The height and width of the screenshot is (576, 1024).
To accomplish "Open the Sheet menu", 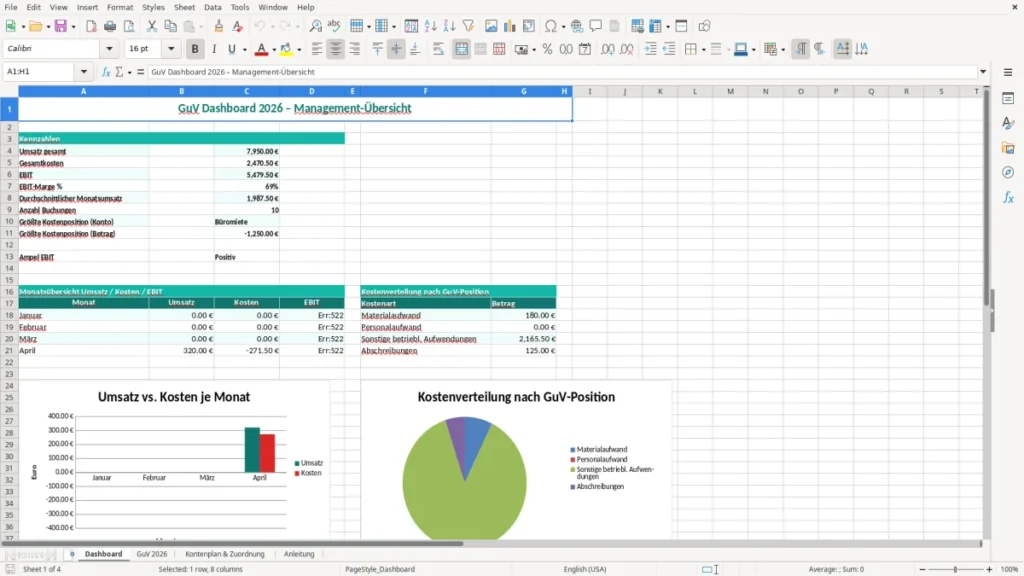I will click(x=184, y=7).
